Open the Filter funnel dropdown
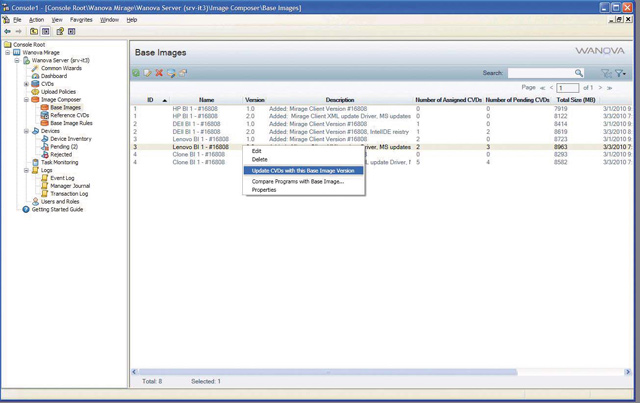Viewport: 640px width, 403px height. coord(620,73)
